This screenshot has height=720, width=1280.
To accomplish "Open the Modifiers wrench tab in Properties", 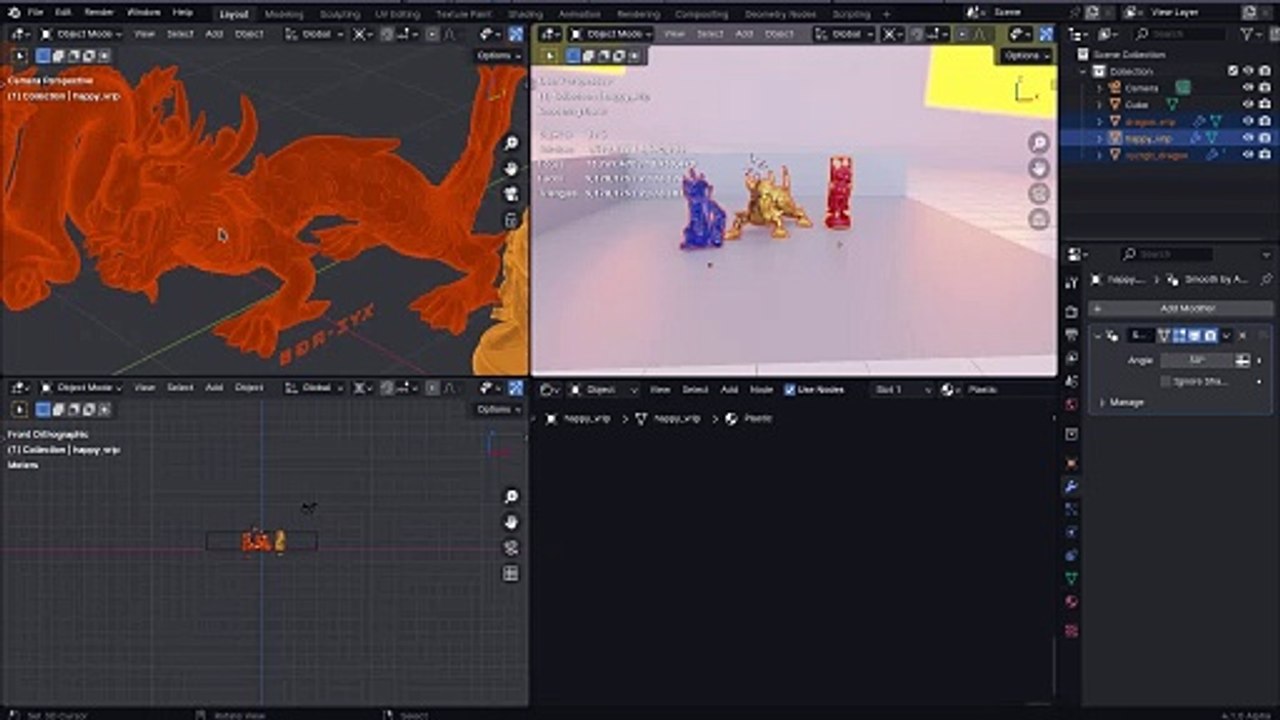I will [1071, 487].
